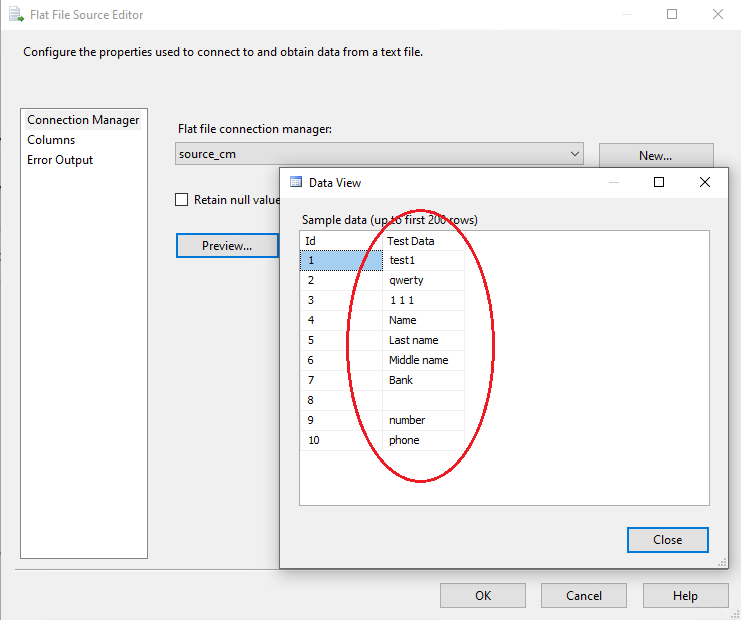Select the Connection Manager page

[83, 120]
